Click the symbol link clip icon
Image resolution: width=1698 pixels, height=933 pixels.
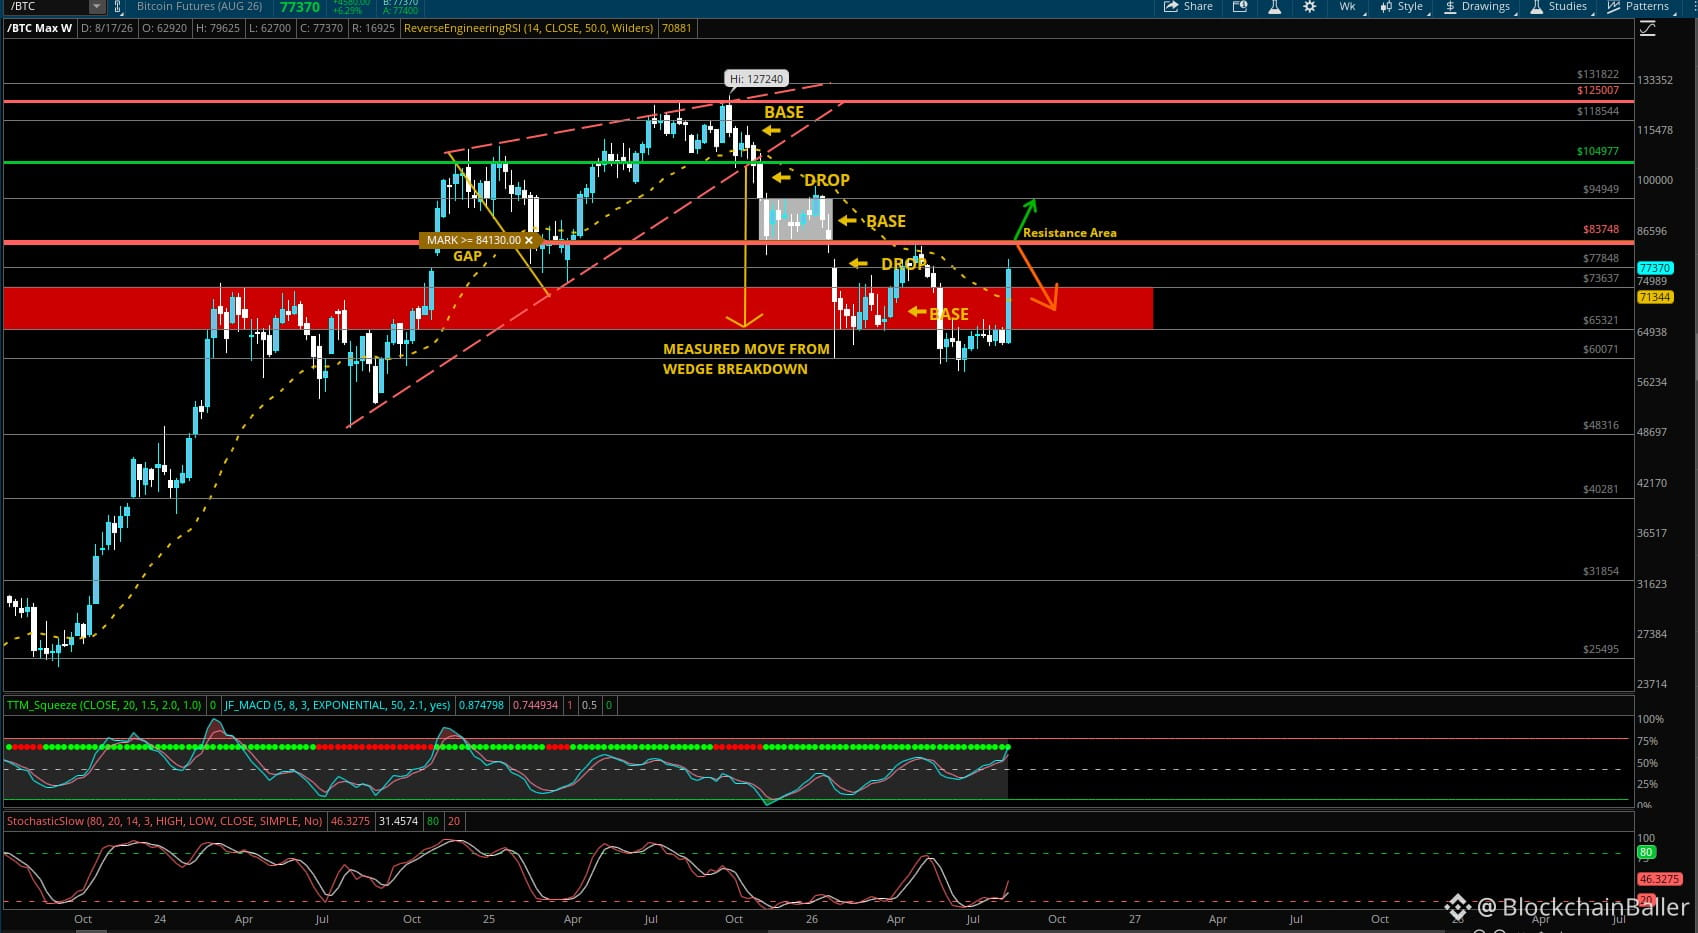pos(118,7)
